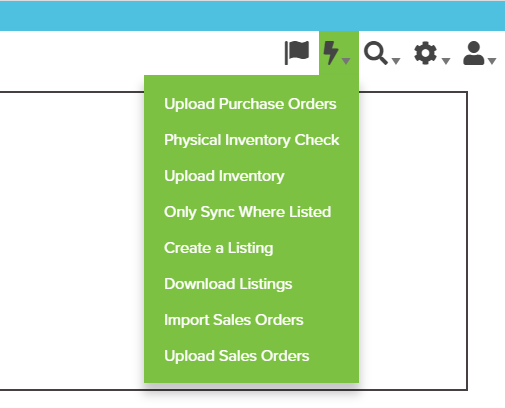Click the blue header banner
Image resolution: width=505 pixels, height=408 pixels.
pyautogui.click(x=252, y=16)
